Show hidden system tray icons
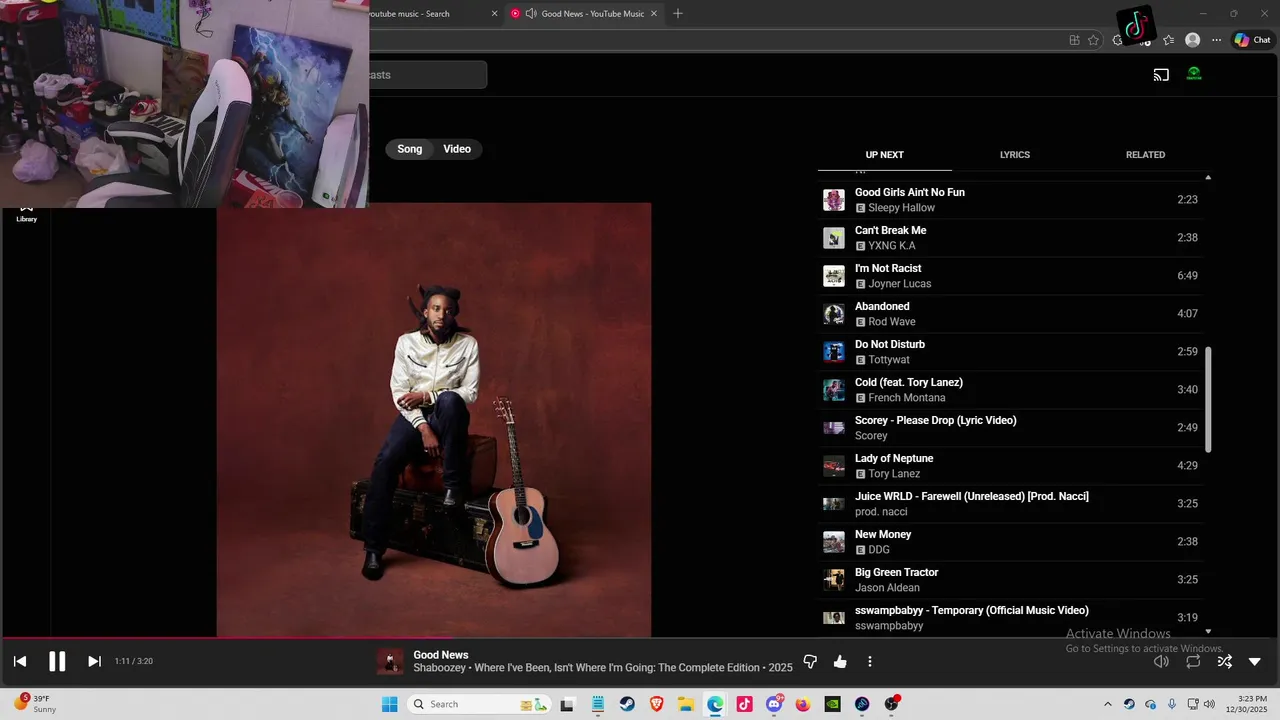 pos(1107,704)
